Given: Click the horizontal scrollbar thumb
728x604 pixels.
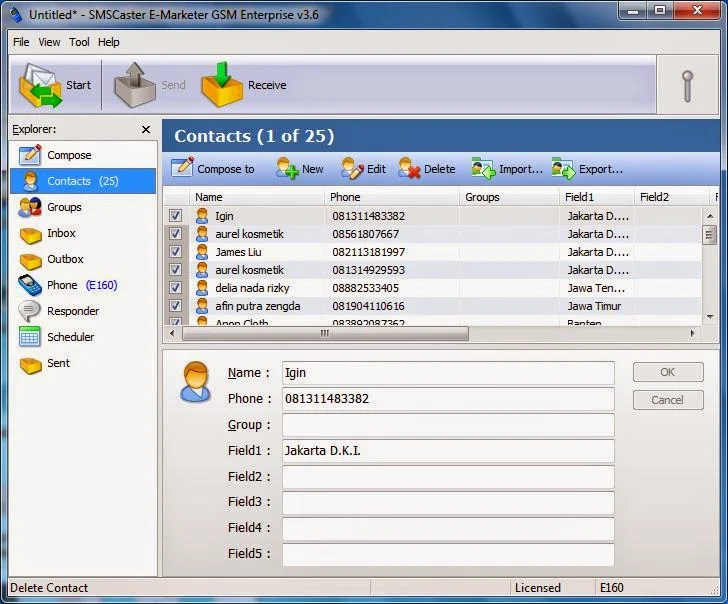Looking at the screenshot, I should coord(325,334).
